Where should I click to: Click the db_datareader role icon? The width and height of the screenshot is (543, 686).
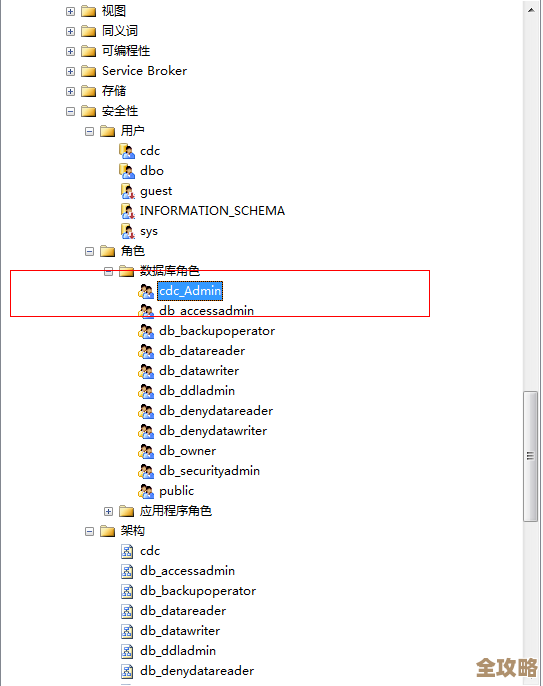point(146,351)
